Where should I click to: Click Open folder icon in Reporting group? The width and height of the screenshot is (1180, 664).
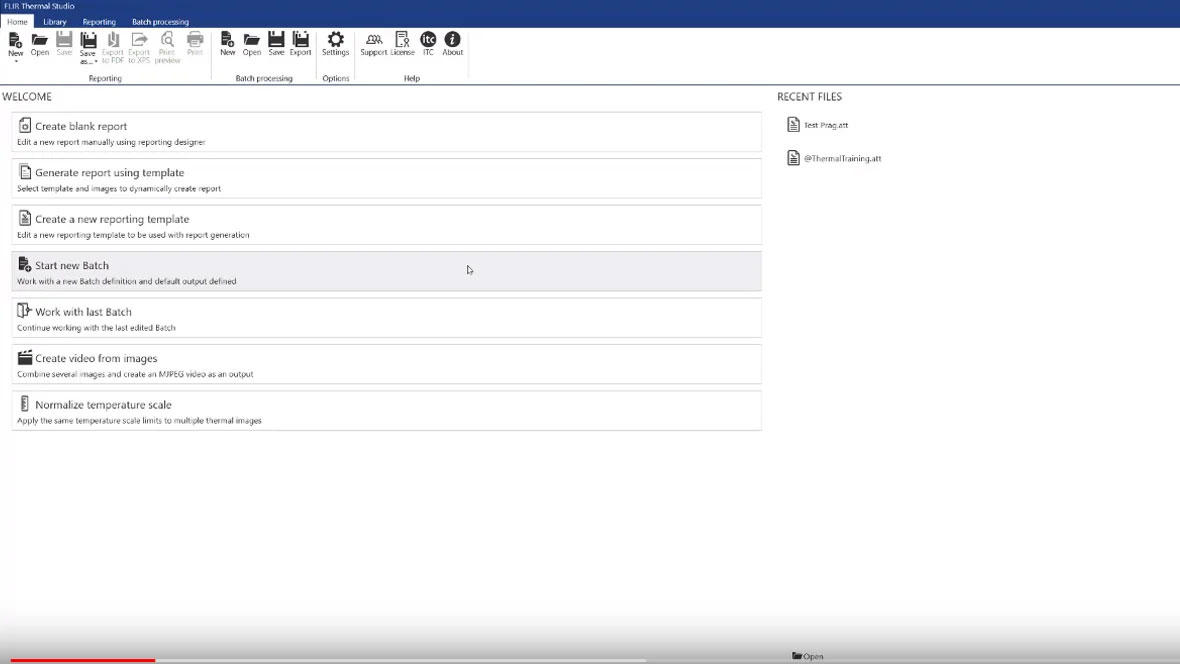pyautogui.click(x=40, y=43)
